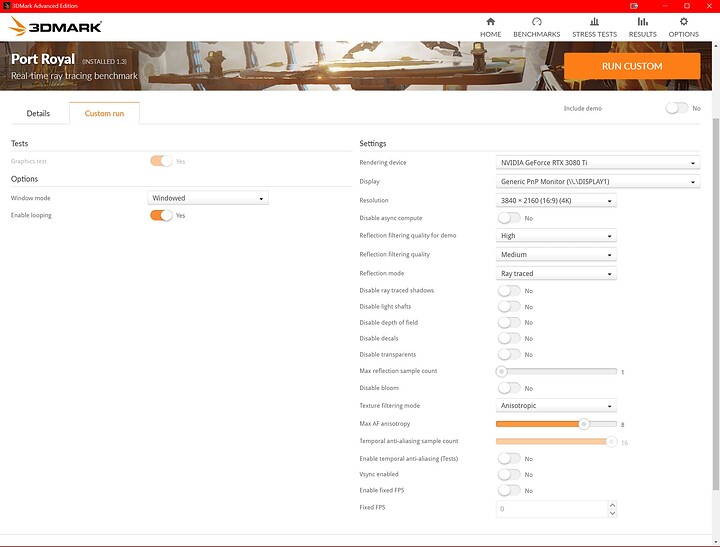This screenshot has width=720, height=547.
Task: Toggle Vsync enabled switch
Action: (x=509, y=474)
